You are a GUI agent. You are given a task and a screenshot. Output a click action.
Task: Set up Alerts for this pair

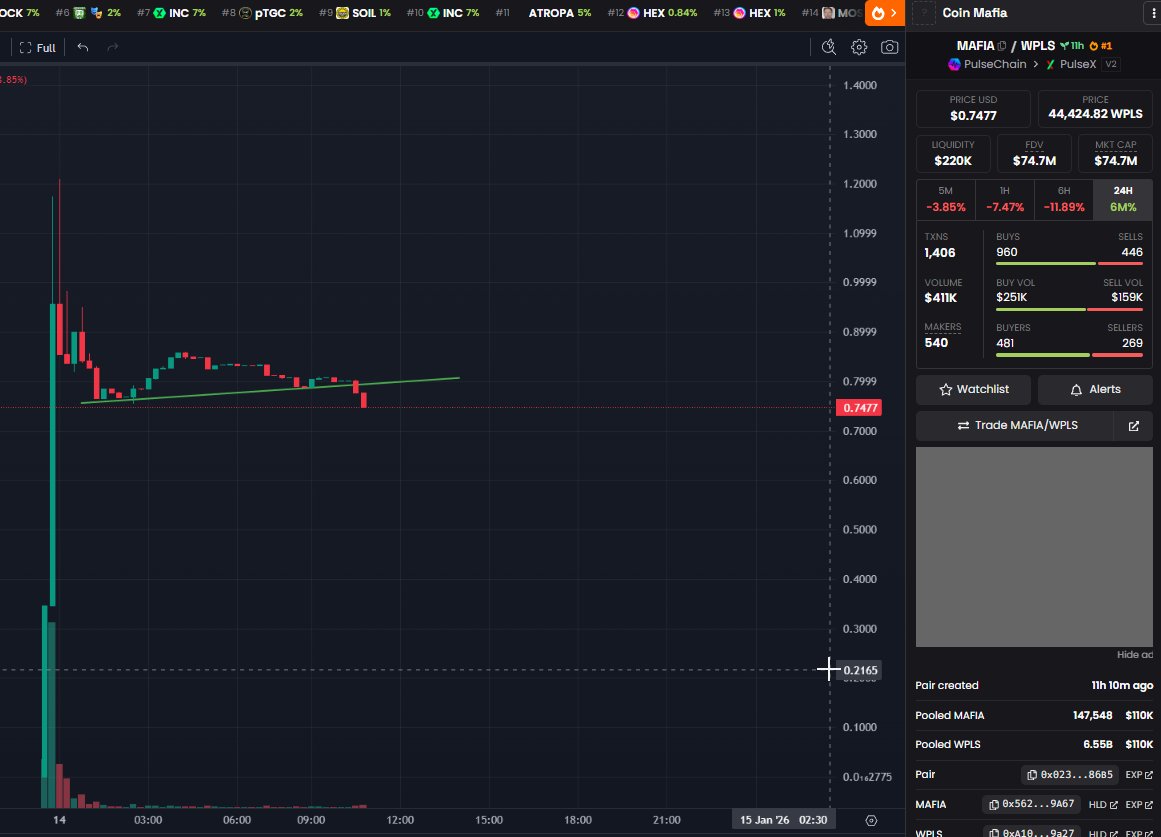1095,390
